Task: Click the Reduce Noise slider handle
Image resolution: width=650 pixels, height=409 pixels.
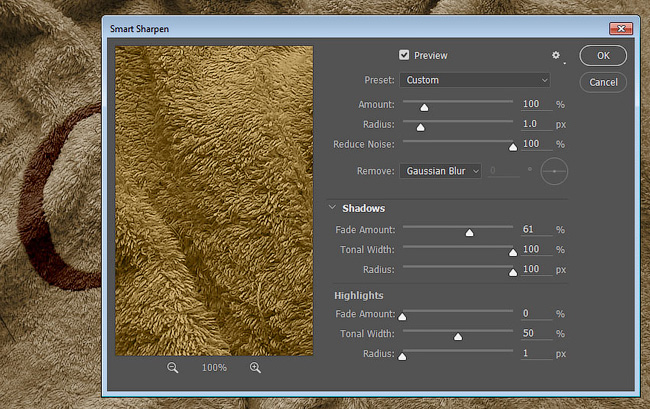Action: click(x=513, y=147)
